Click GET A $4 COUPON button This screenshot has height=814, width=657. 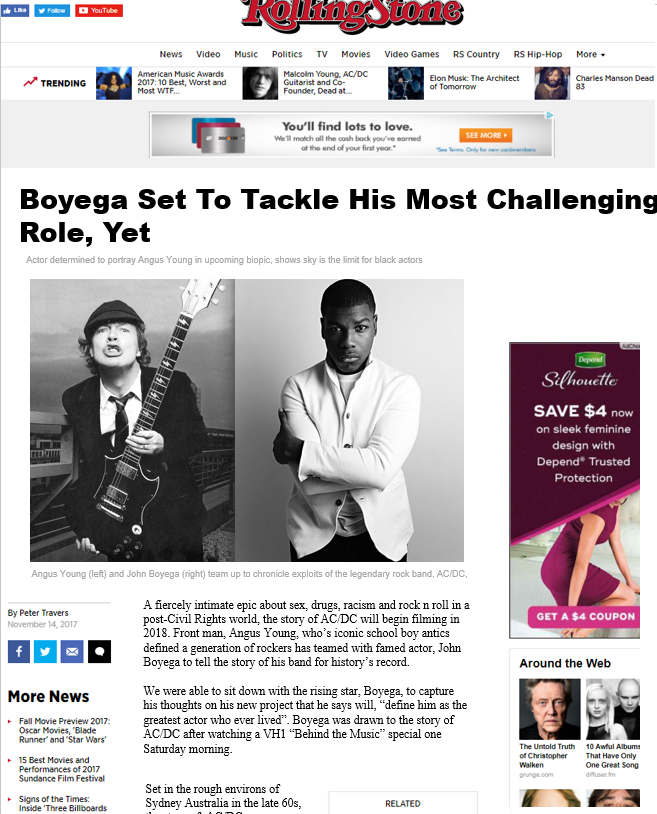(x=585, y=616)
